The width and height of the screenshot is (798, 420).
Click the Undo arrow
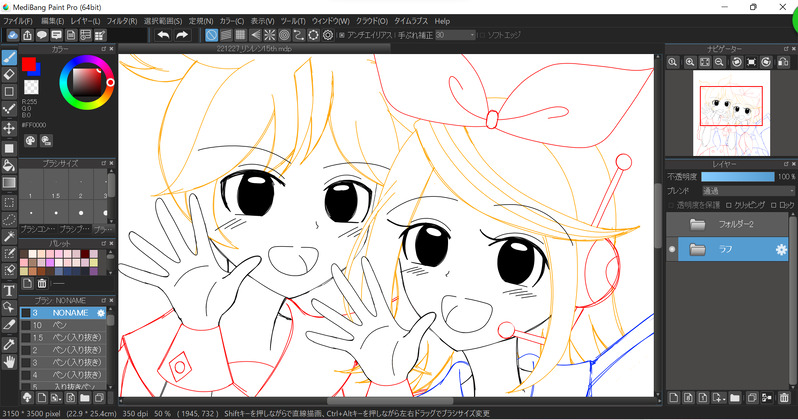click(x=163, y=35)
